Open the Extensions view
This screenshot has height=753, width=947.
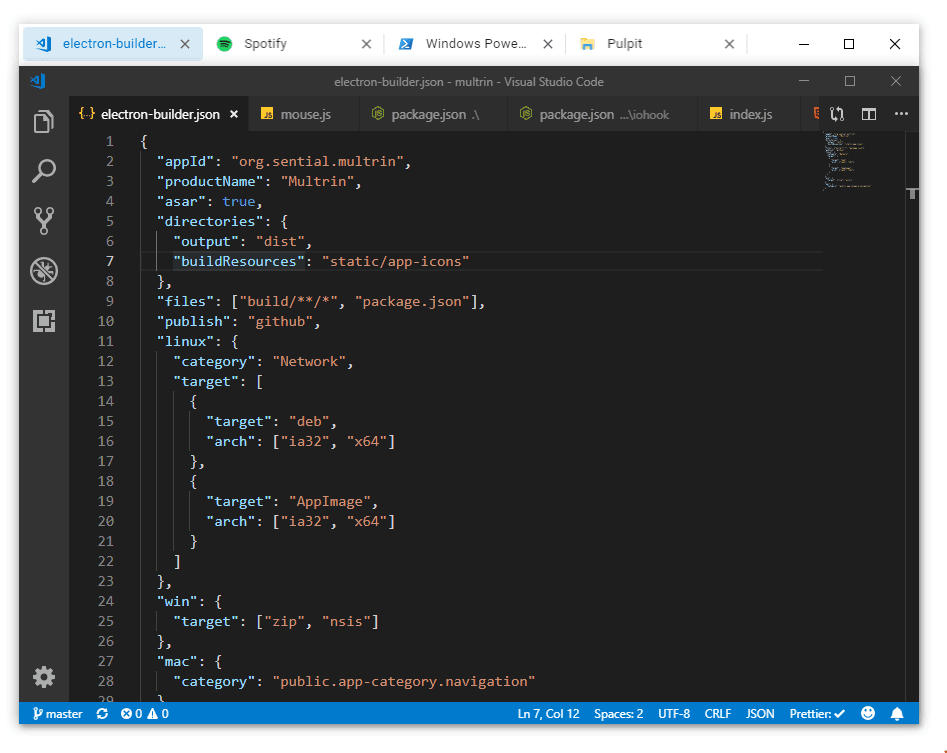click(44, 321)
